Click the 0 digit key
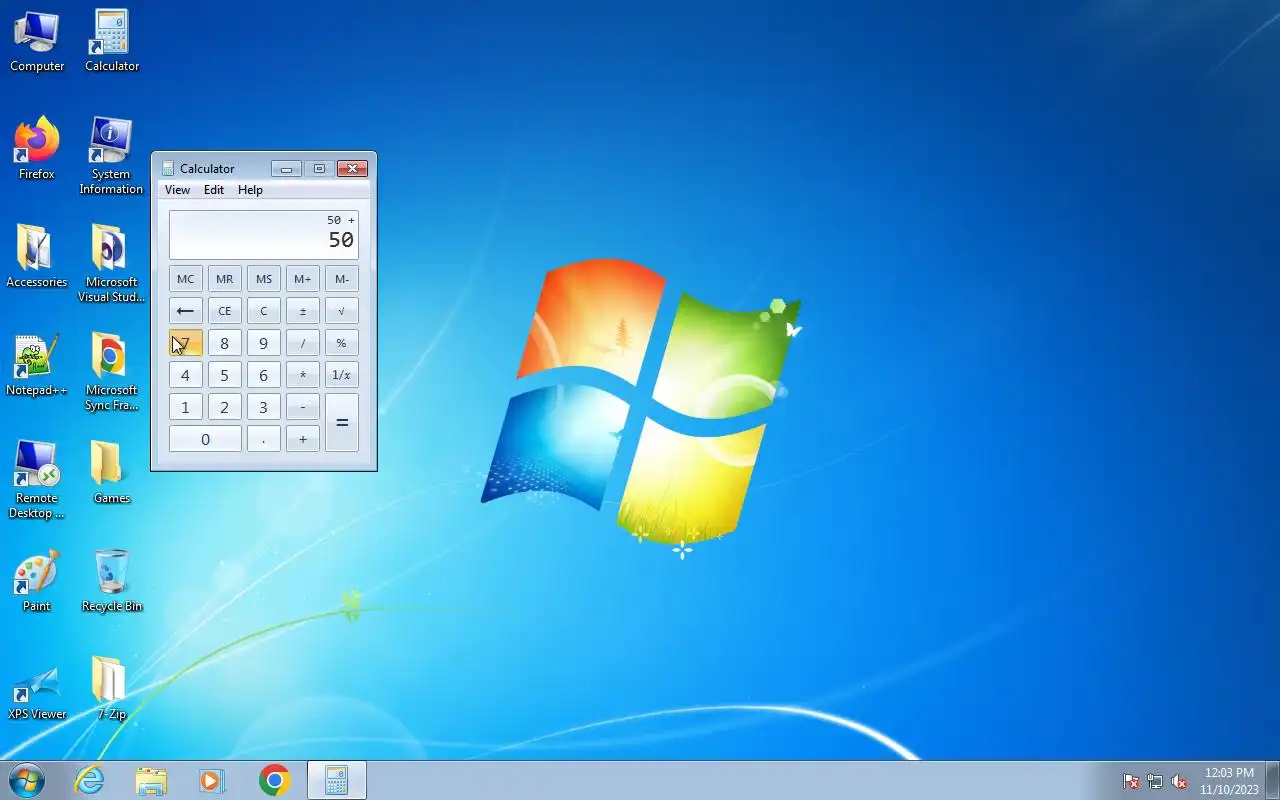 click(x=205, y=439)
